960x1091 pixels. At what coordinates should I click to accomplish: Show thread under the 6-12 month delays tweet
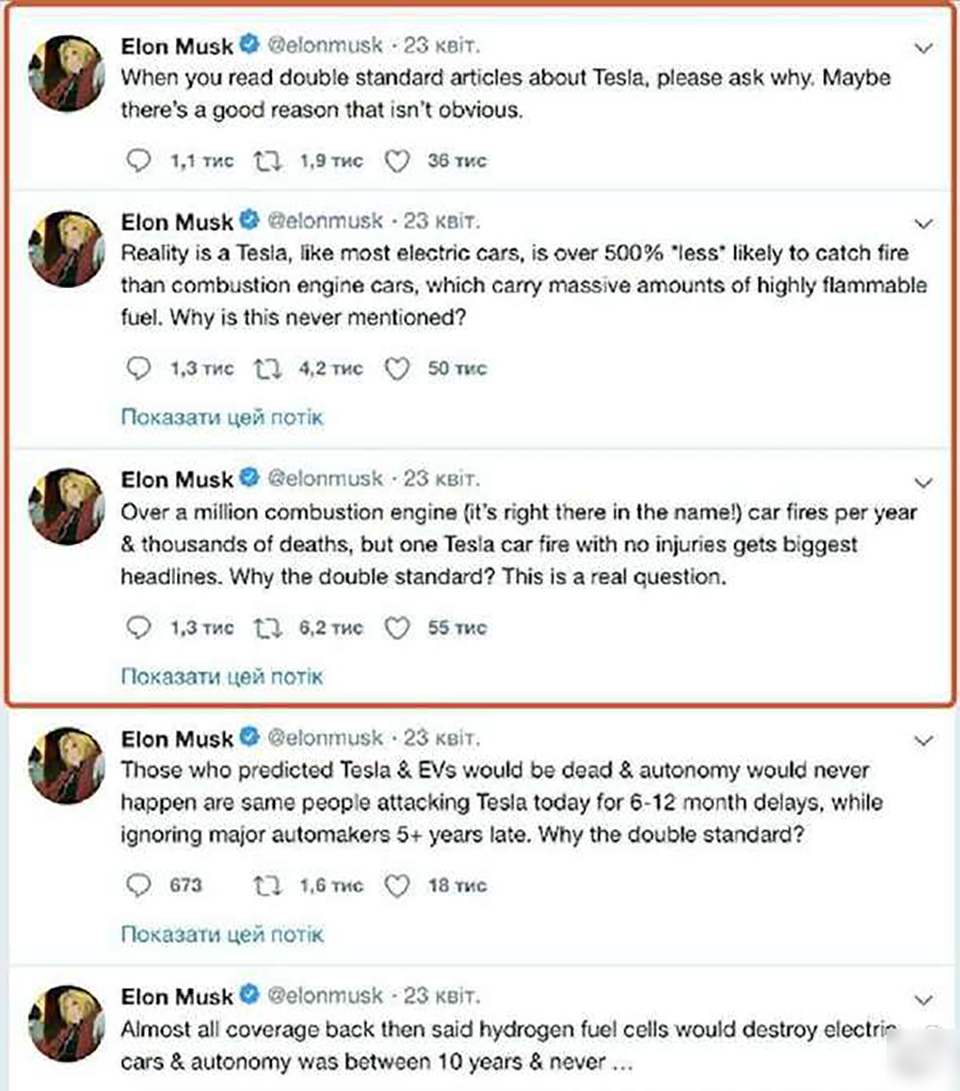point(222,934)
